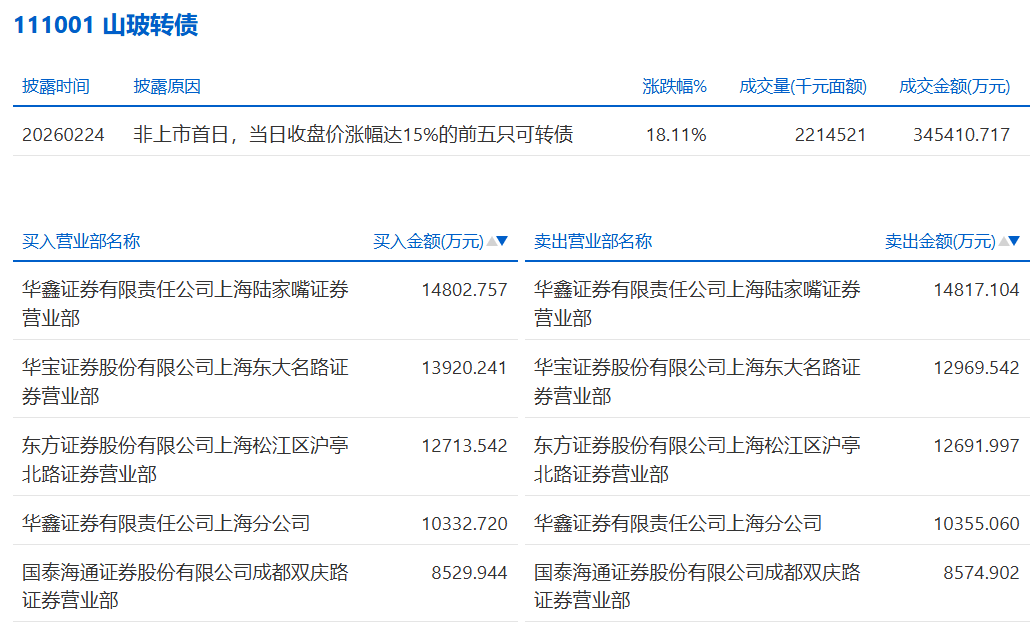Select the 成交金额(万元) column header
1035x627 pixels.
pyautogui.click(x=954, y=86)
